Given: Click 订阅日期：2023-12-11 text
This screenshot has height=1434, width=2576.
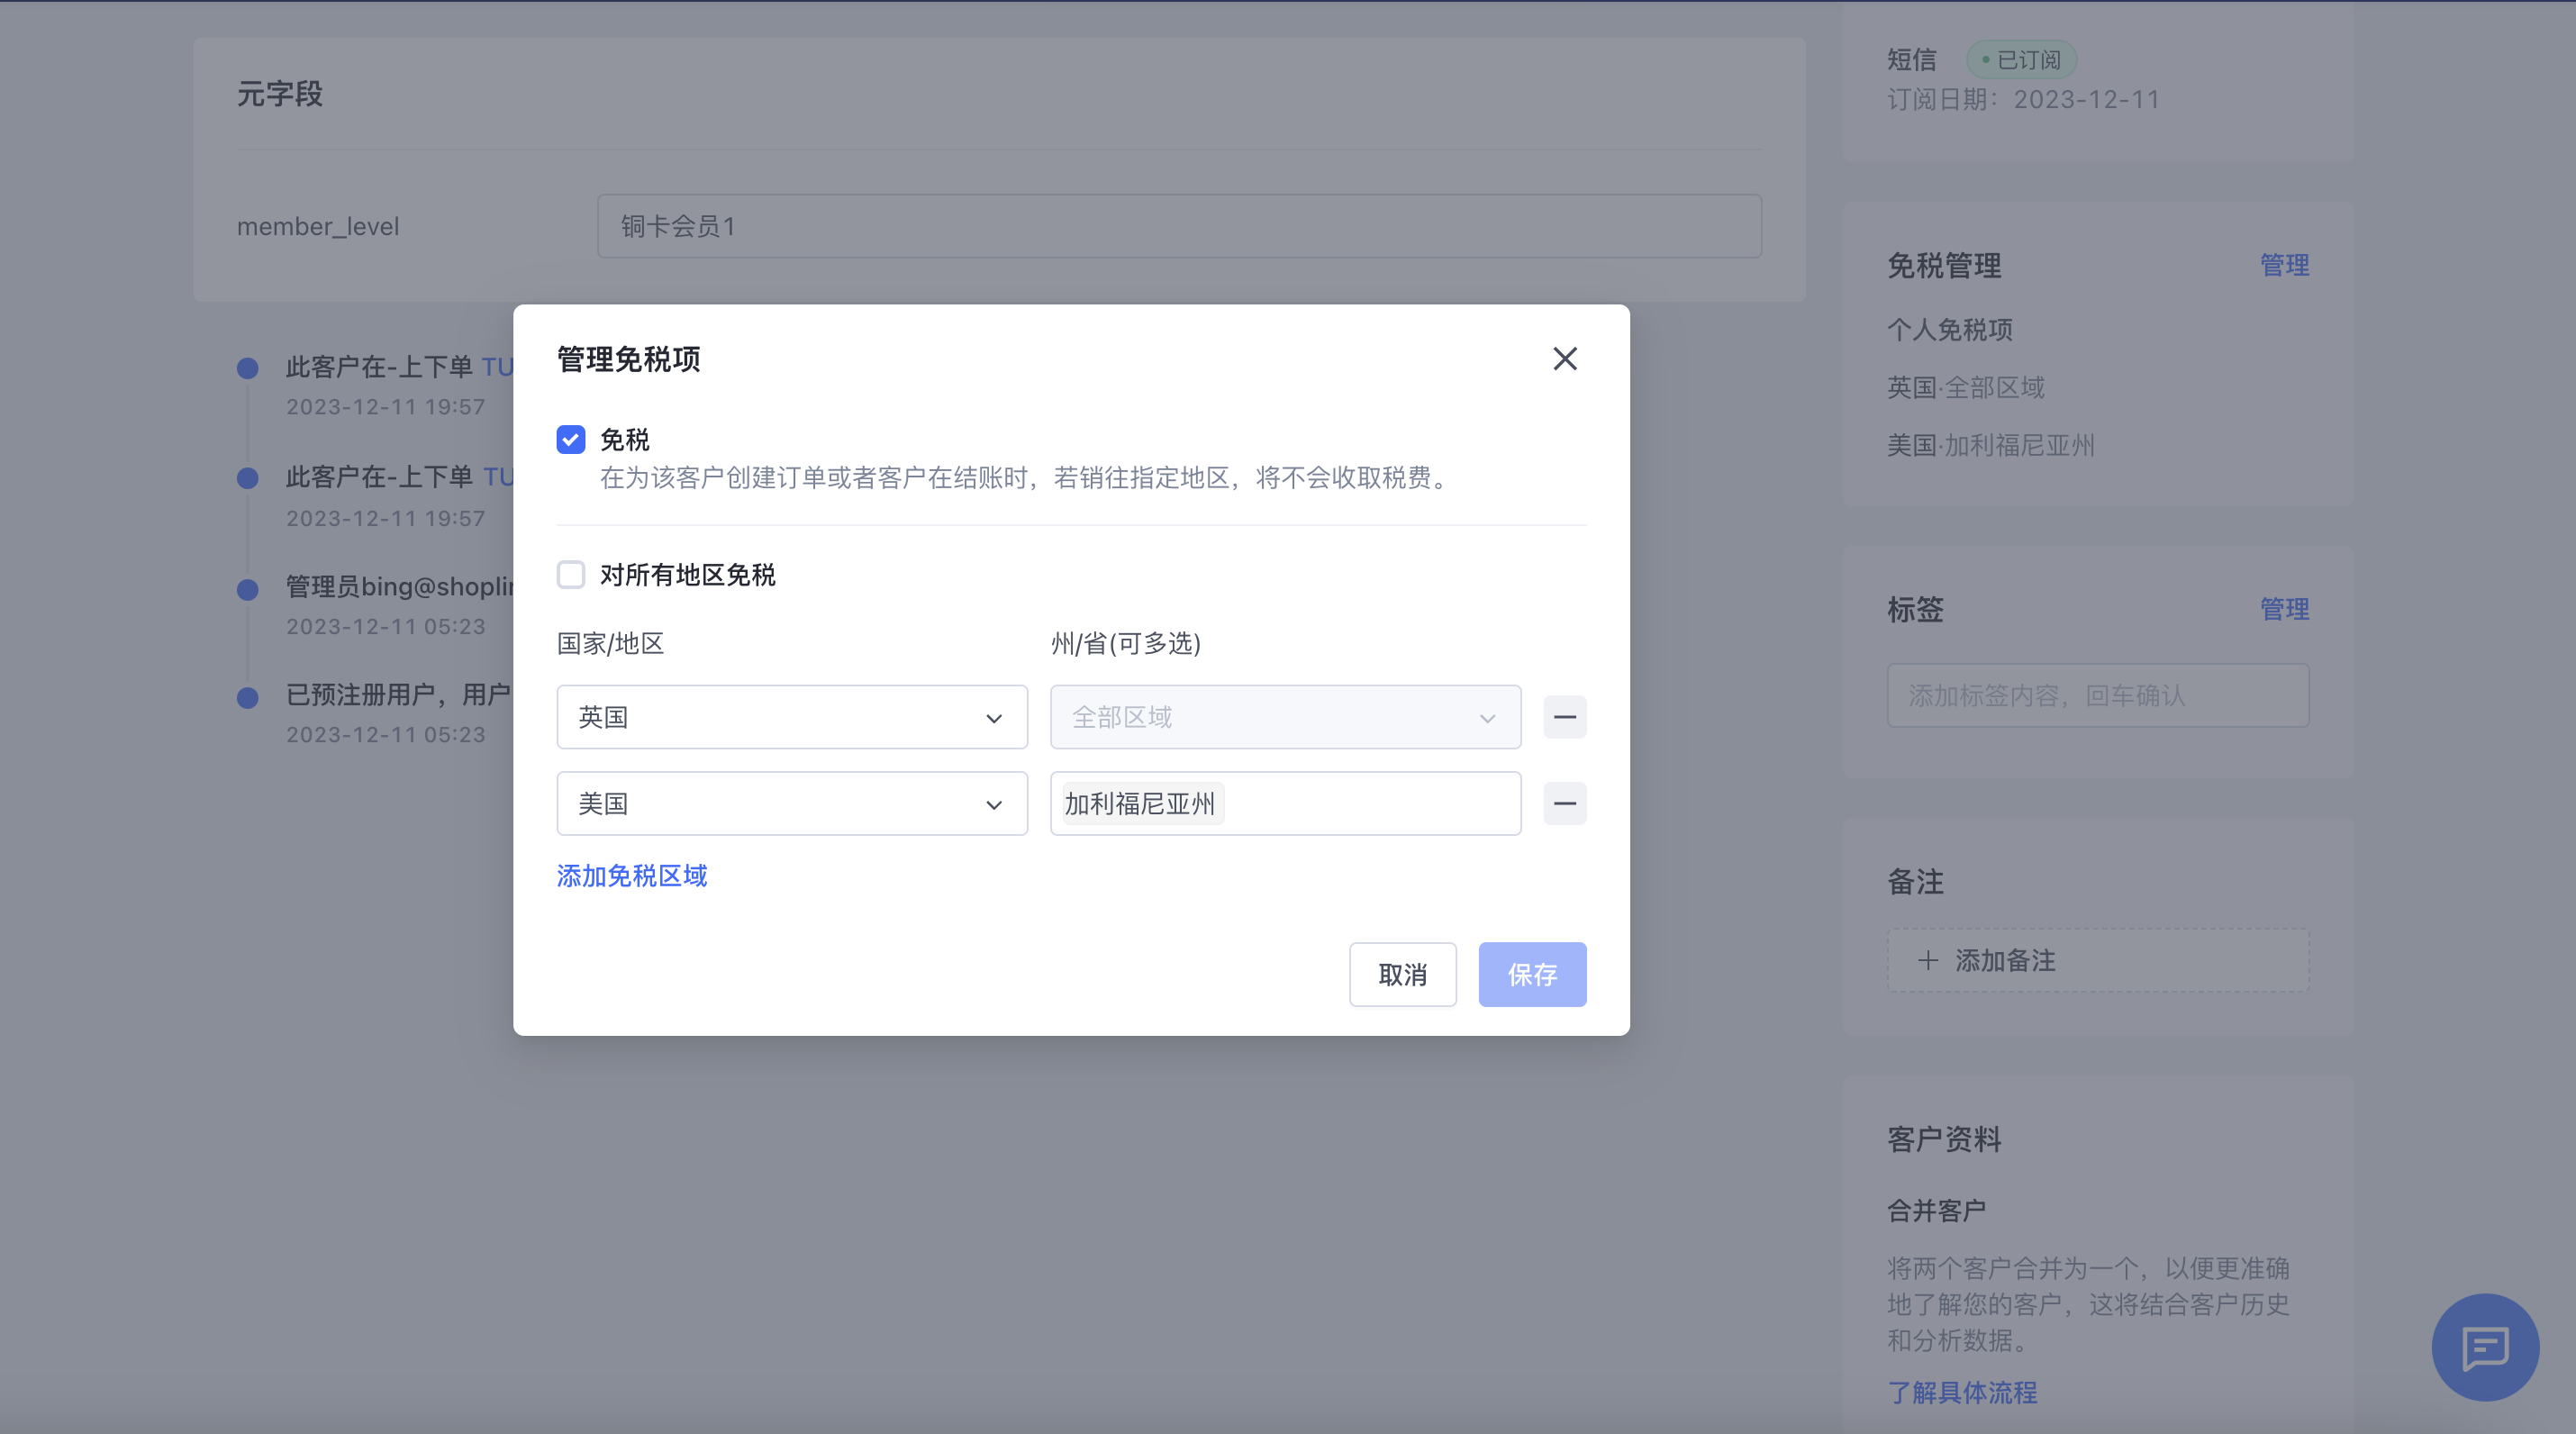Looking at the screenshot, I should pyautogui.click(x=2024, y=100).
